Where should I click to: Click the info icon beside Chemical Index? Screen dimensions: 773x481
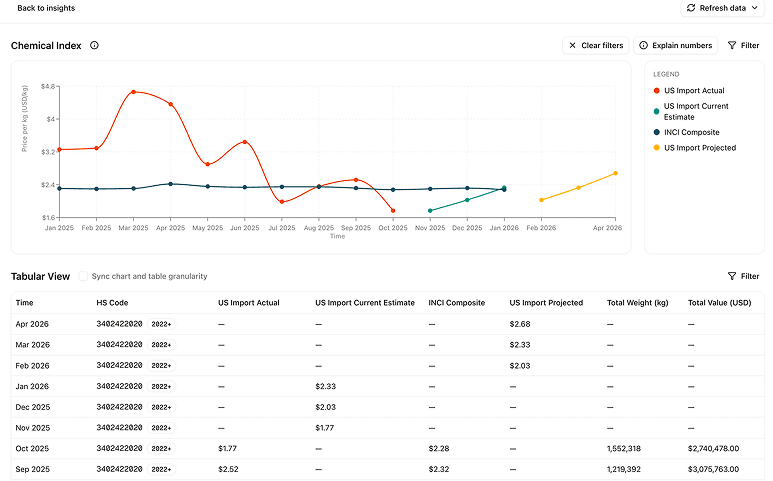tap(94, 45)
